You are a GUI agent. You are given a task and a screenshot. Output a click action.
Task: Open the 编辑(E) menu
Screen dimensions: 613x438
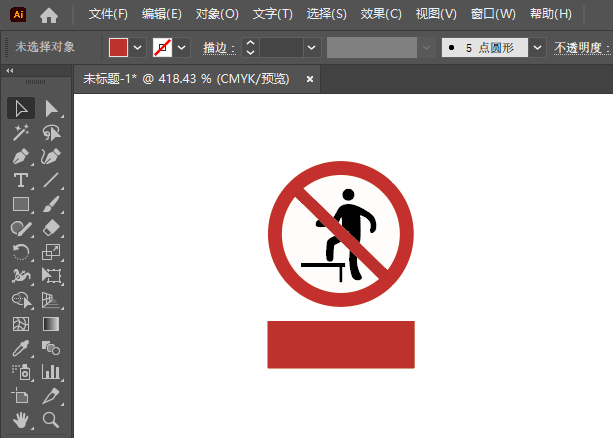point(162,14)
